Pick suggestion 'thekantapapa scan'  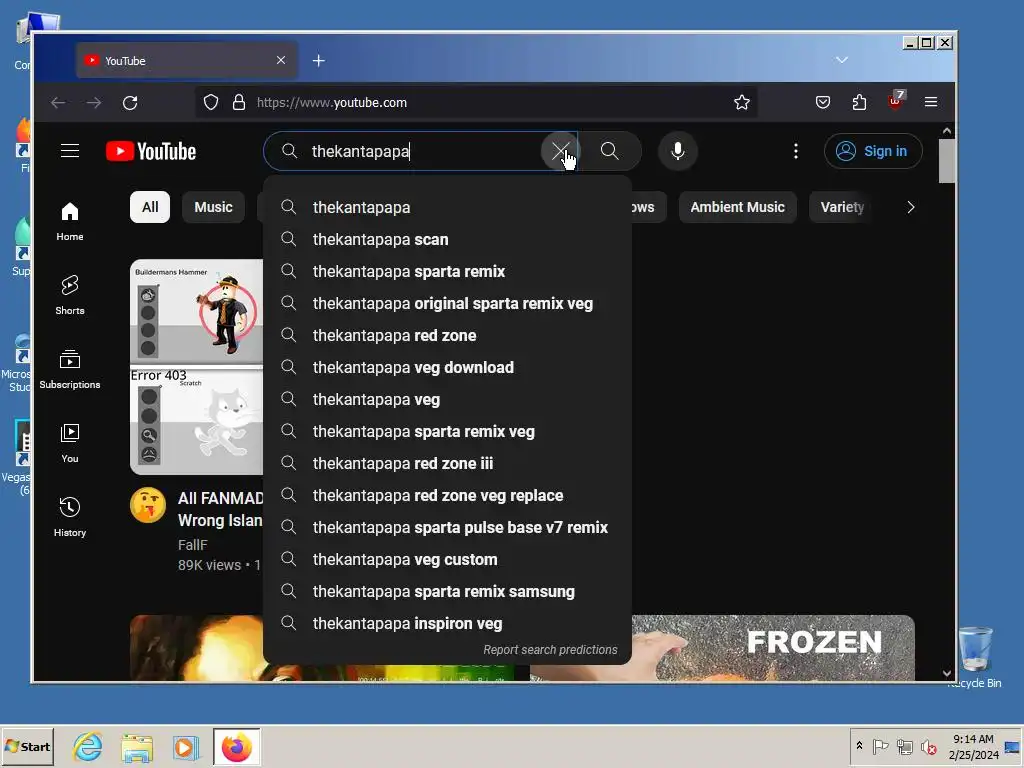coord(447,240)
